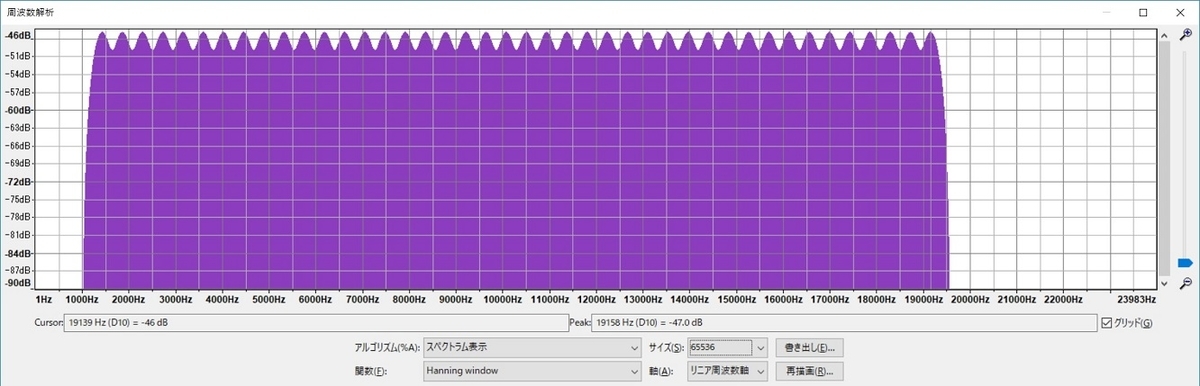The height and width of the screenshot is (386, 1200).
Task: Click the '23983Hz' frequency axis label
Action: pos(1136,299)
